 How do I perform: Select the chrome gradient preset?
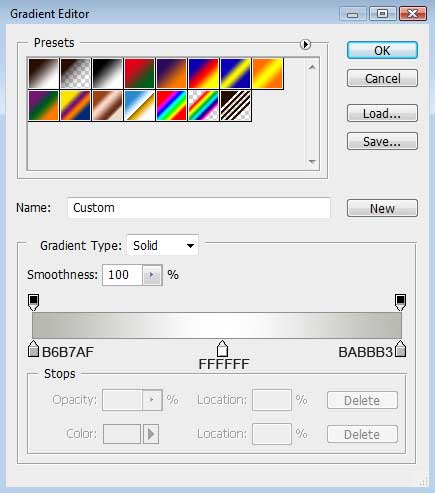(139, 105)
